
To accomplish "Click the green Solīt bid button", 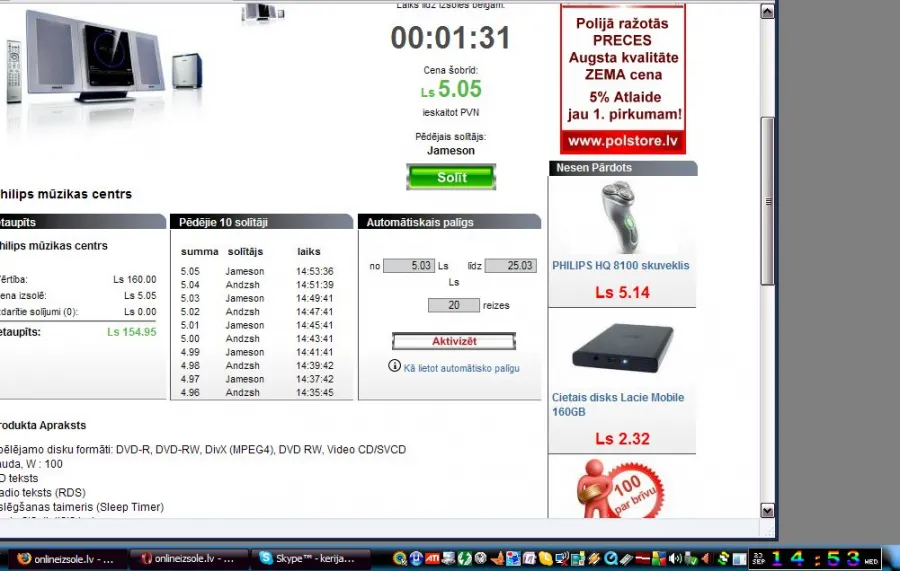I will click(x=451, y=177).
